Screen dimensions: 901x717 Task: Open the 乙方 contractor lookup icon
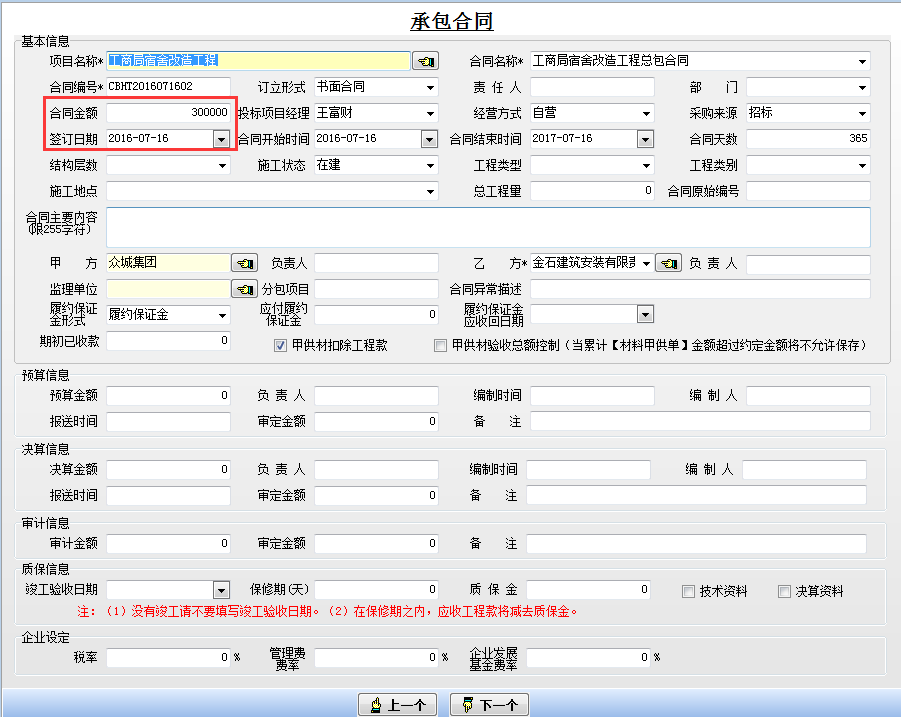(669, 263)
